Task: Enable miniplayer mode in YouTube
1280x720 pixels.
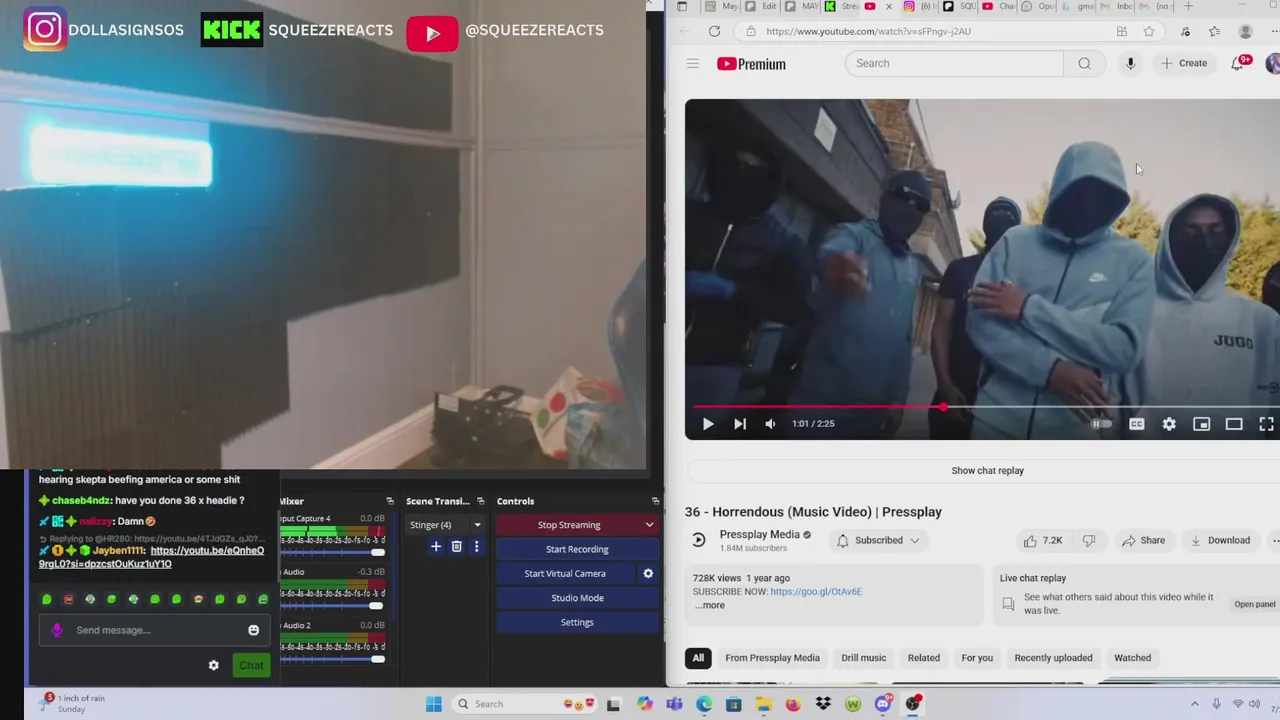Action: pos(1201,424)
